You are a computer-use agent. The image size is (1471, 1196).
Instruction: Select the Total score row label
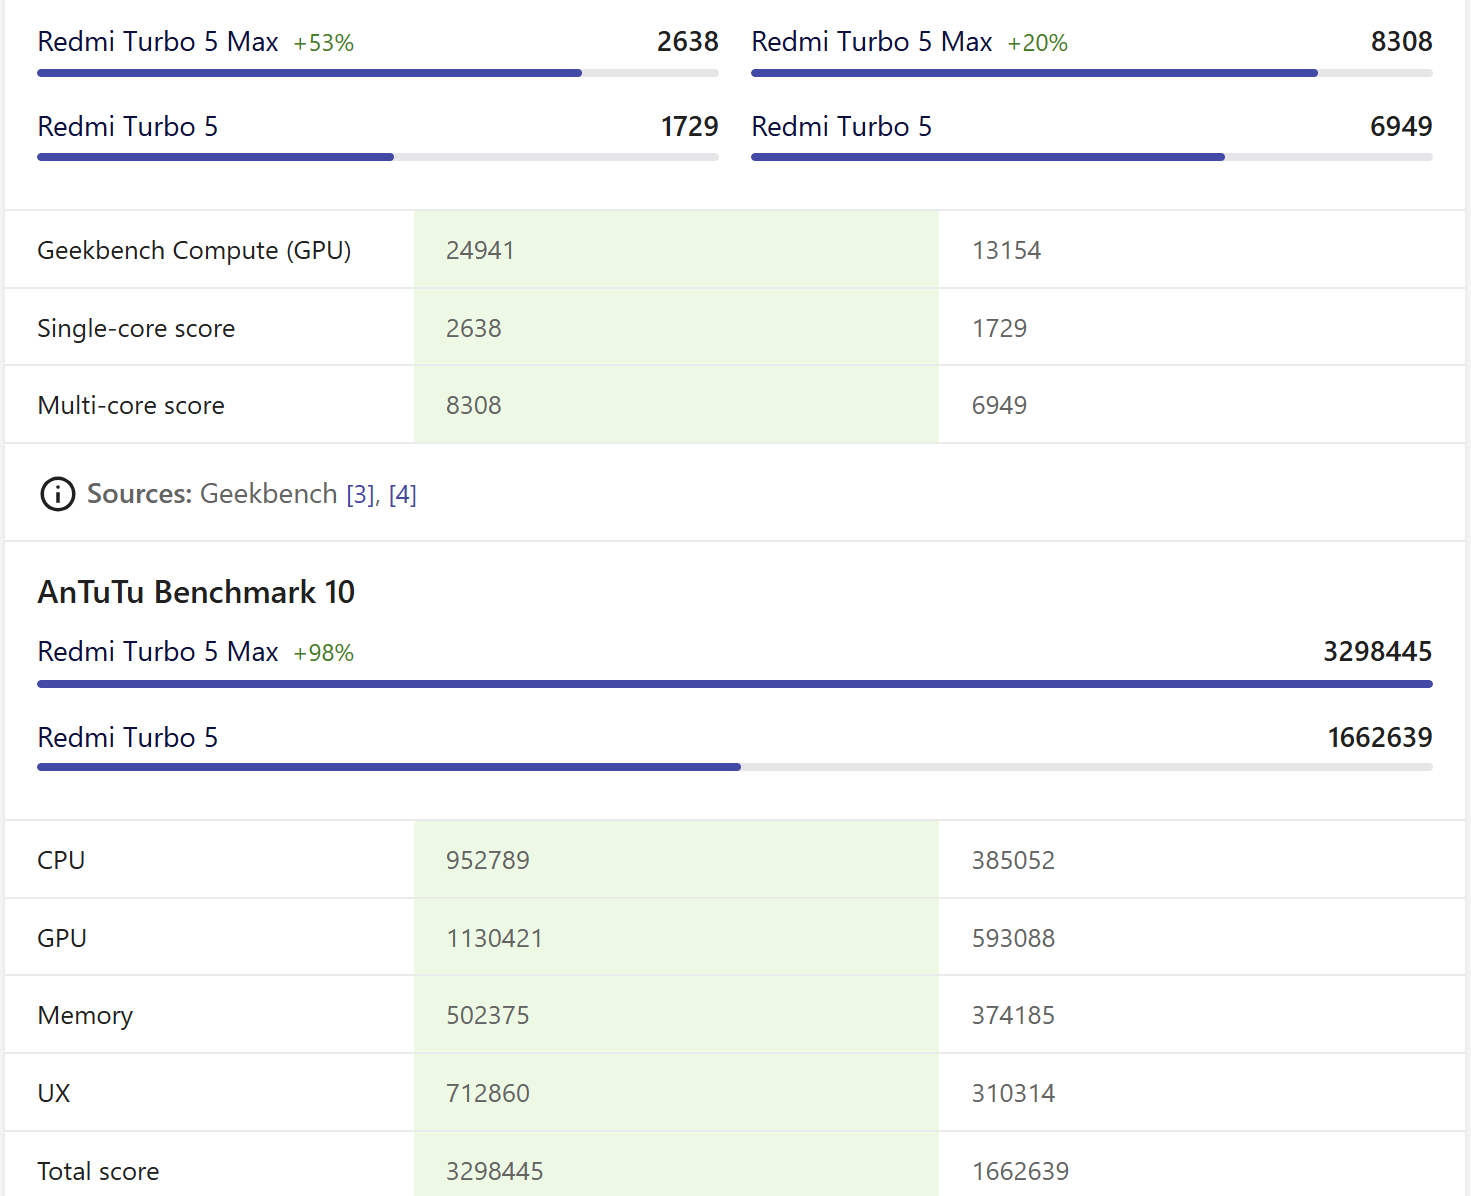[x=98, y=1171]
